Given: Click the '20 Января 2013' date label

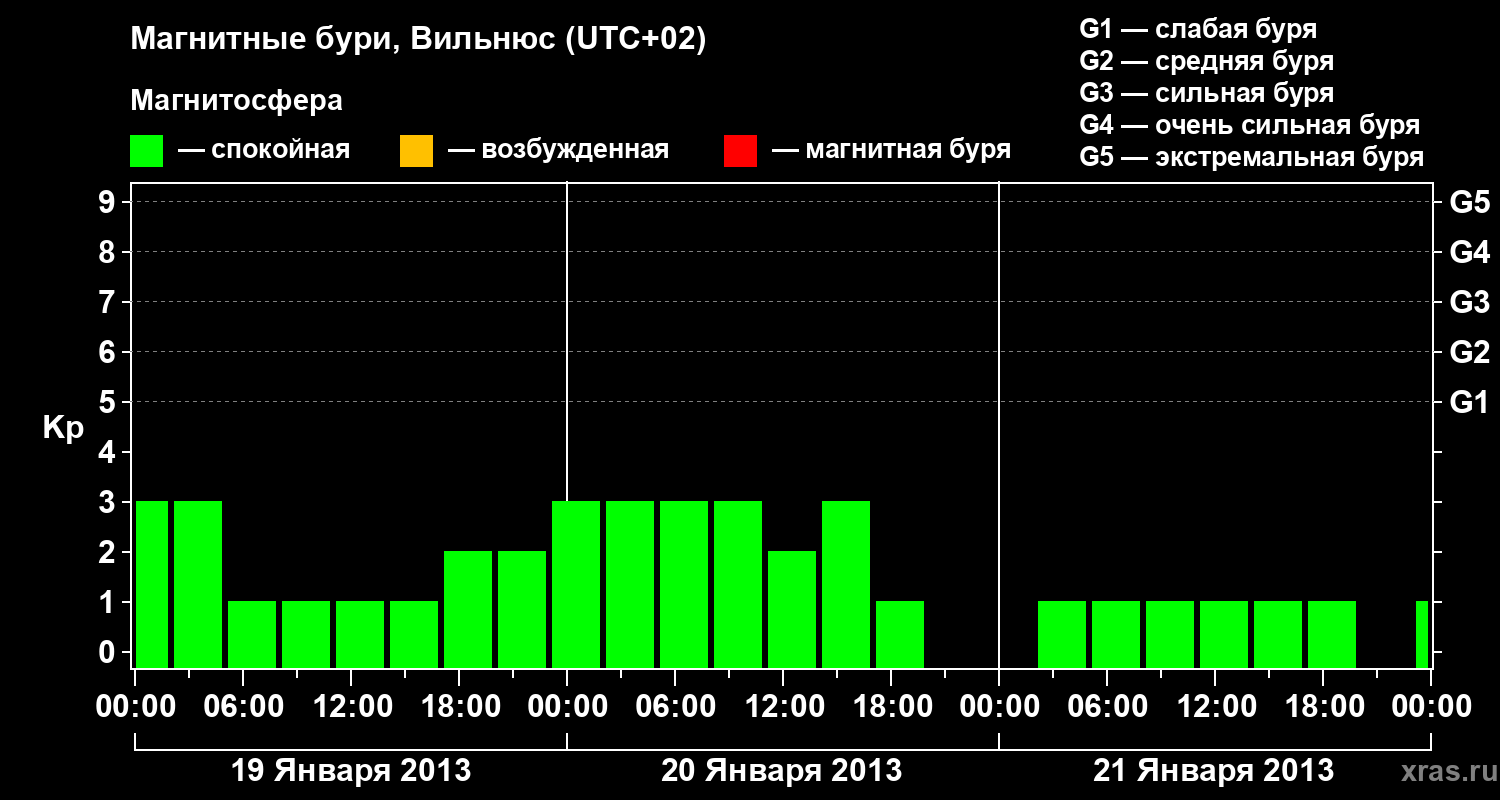Looking at the screenshot, I should pyautogui.click(x=782, y=771).
